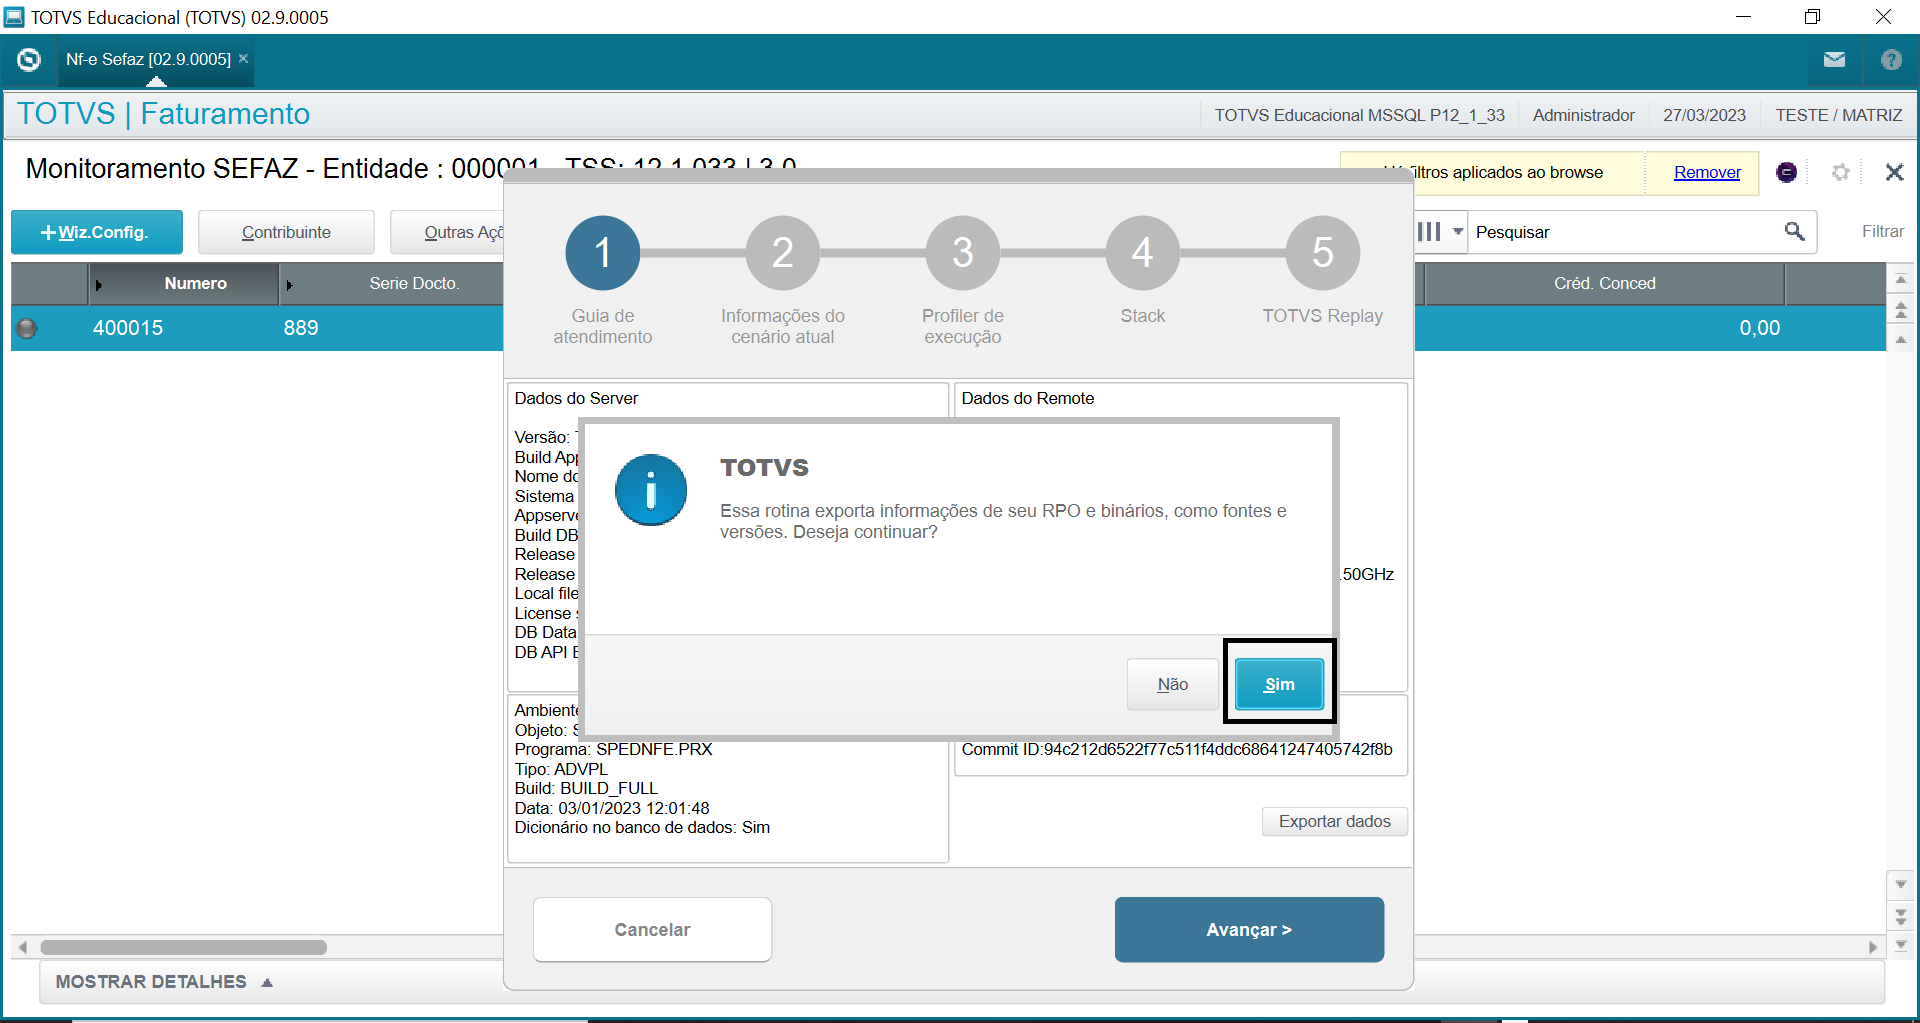The width and height of the screenshot is (1920, 1023).
Task: Click the horizontal scrollbar thumb
Action: 183,947
